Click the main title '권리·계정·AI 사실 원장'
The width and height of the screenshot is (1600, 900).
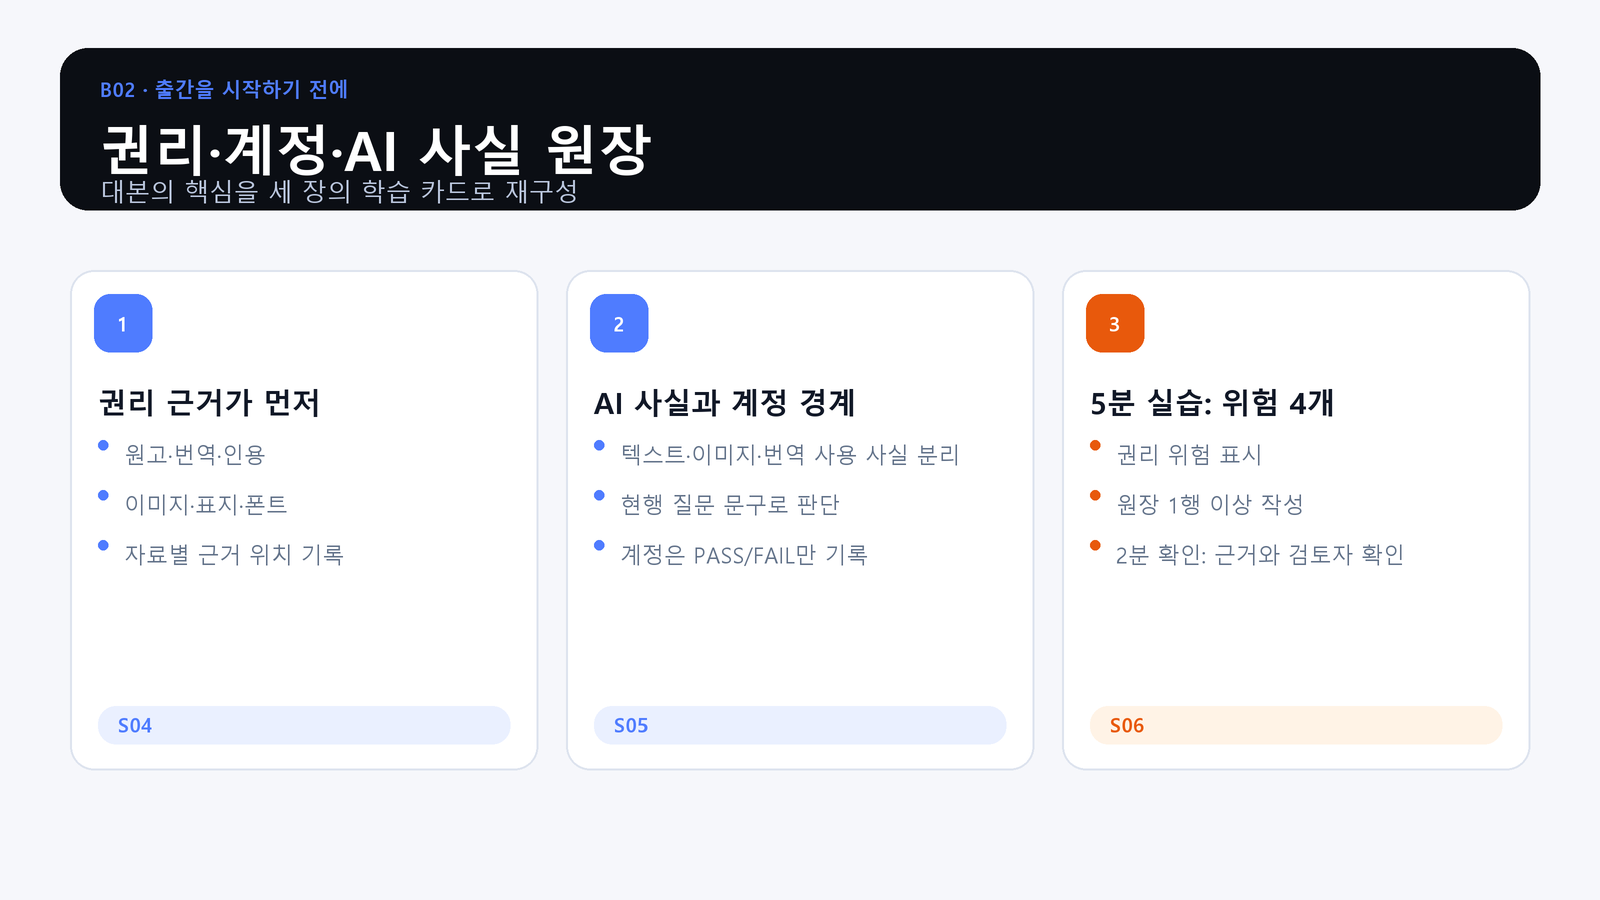coord(376,150)
